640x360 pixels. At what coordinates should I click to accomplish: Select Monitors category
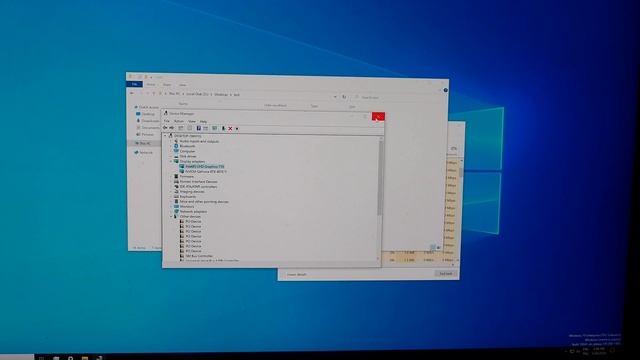187,207
